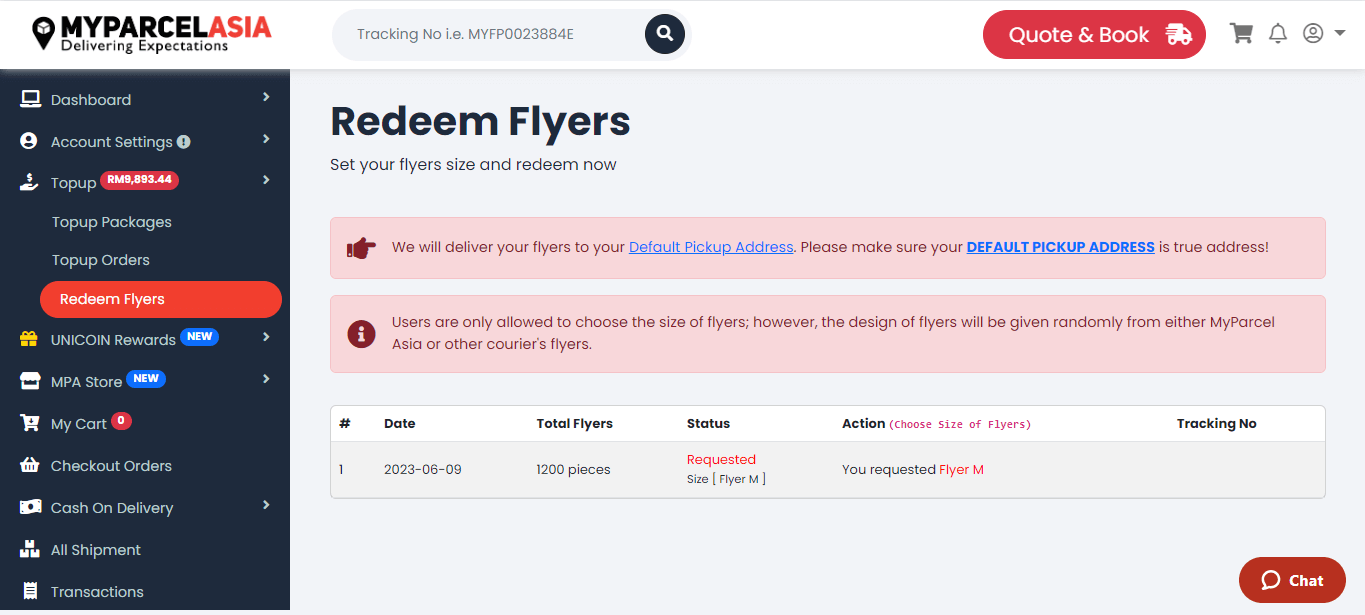
Task: Expand the Cash On Delivery chevron
Action: pos(266,505)
